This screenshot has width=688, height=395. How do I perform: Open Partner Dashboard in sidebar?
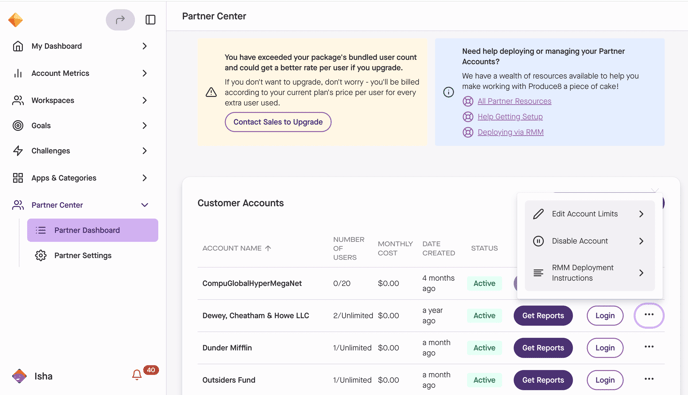(x=93, y=230)
